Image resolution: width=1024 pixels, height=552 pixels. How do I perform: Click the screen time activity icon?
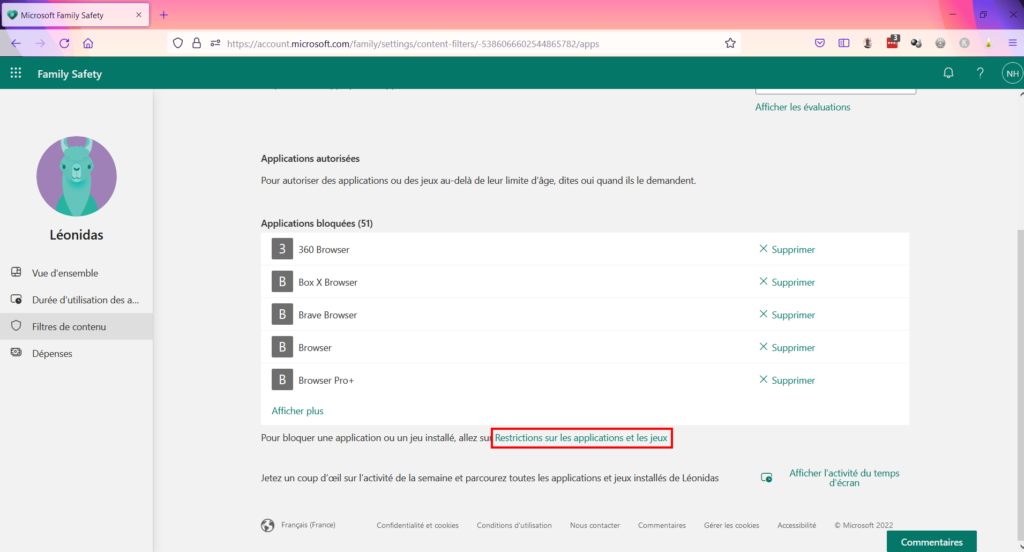(767, 478)
